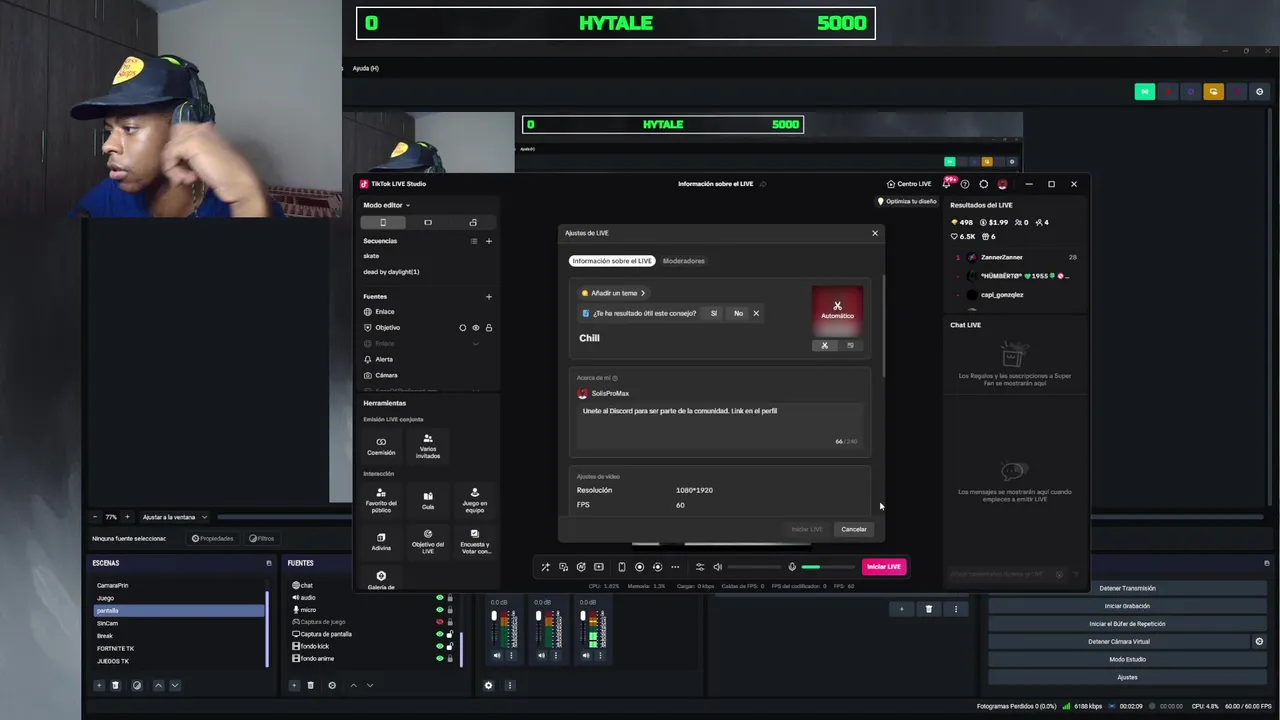The height and width of the screenshot is (720, 1280).
Task: Move OBS scene down with arrow
Action: [x=175, y=685]
